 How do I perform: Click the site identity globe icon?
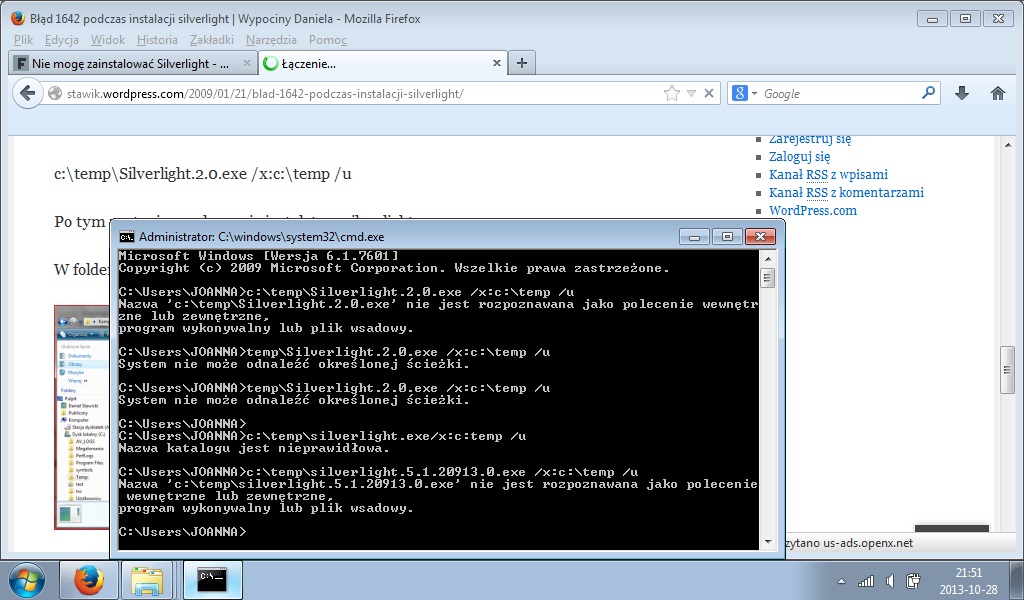(55, 93)
